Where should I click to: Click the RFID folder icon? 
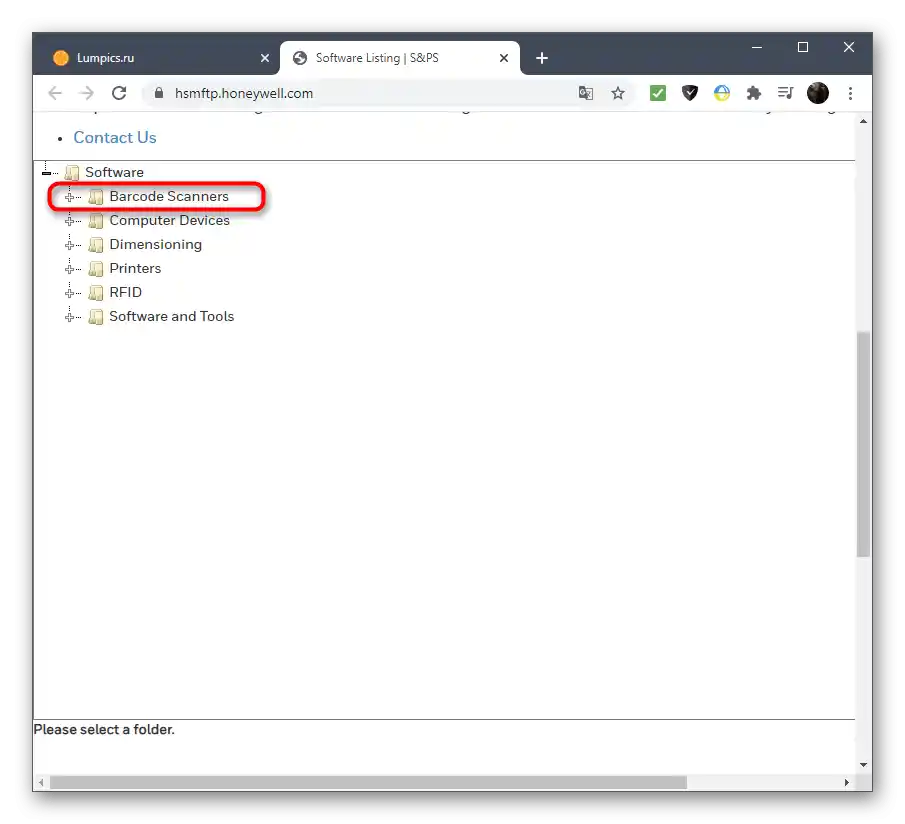point(96,293)
